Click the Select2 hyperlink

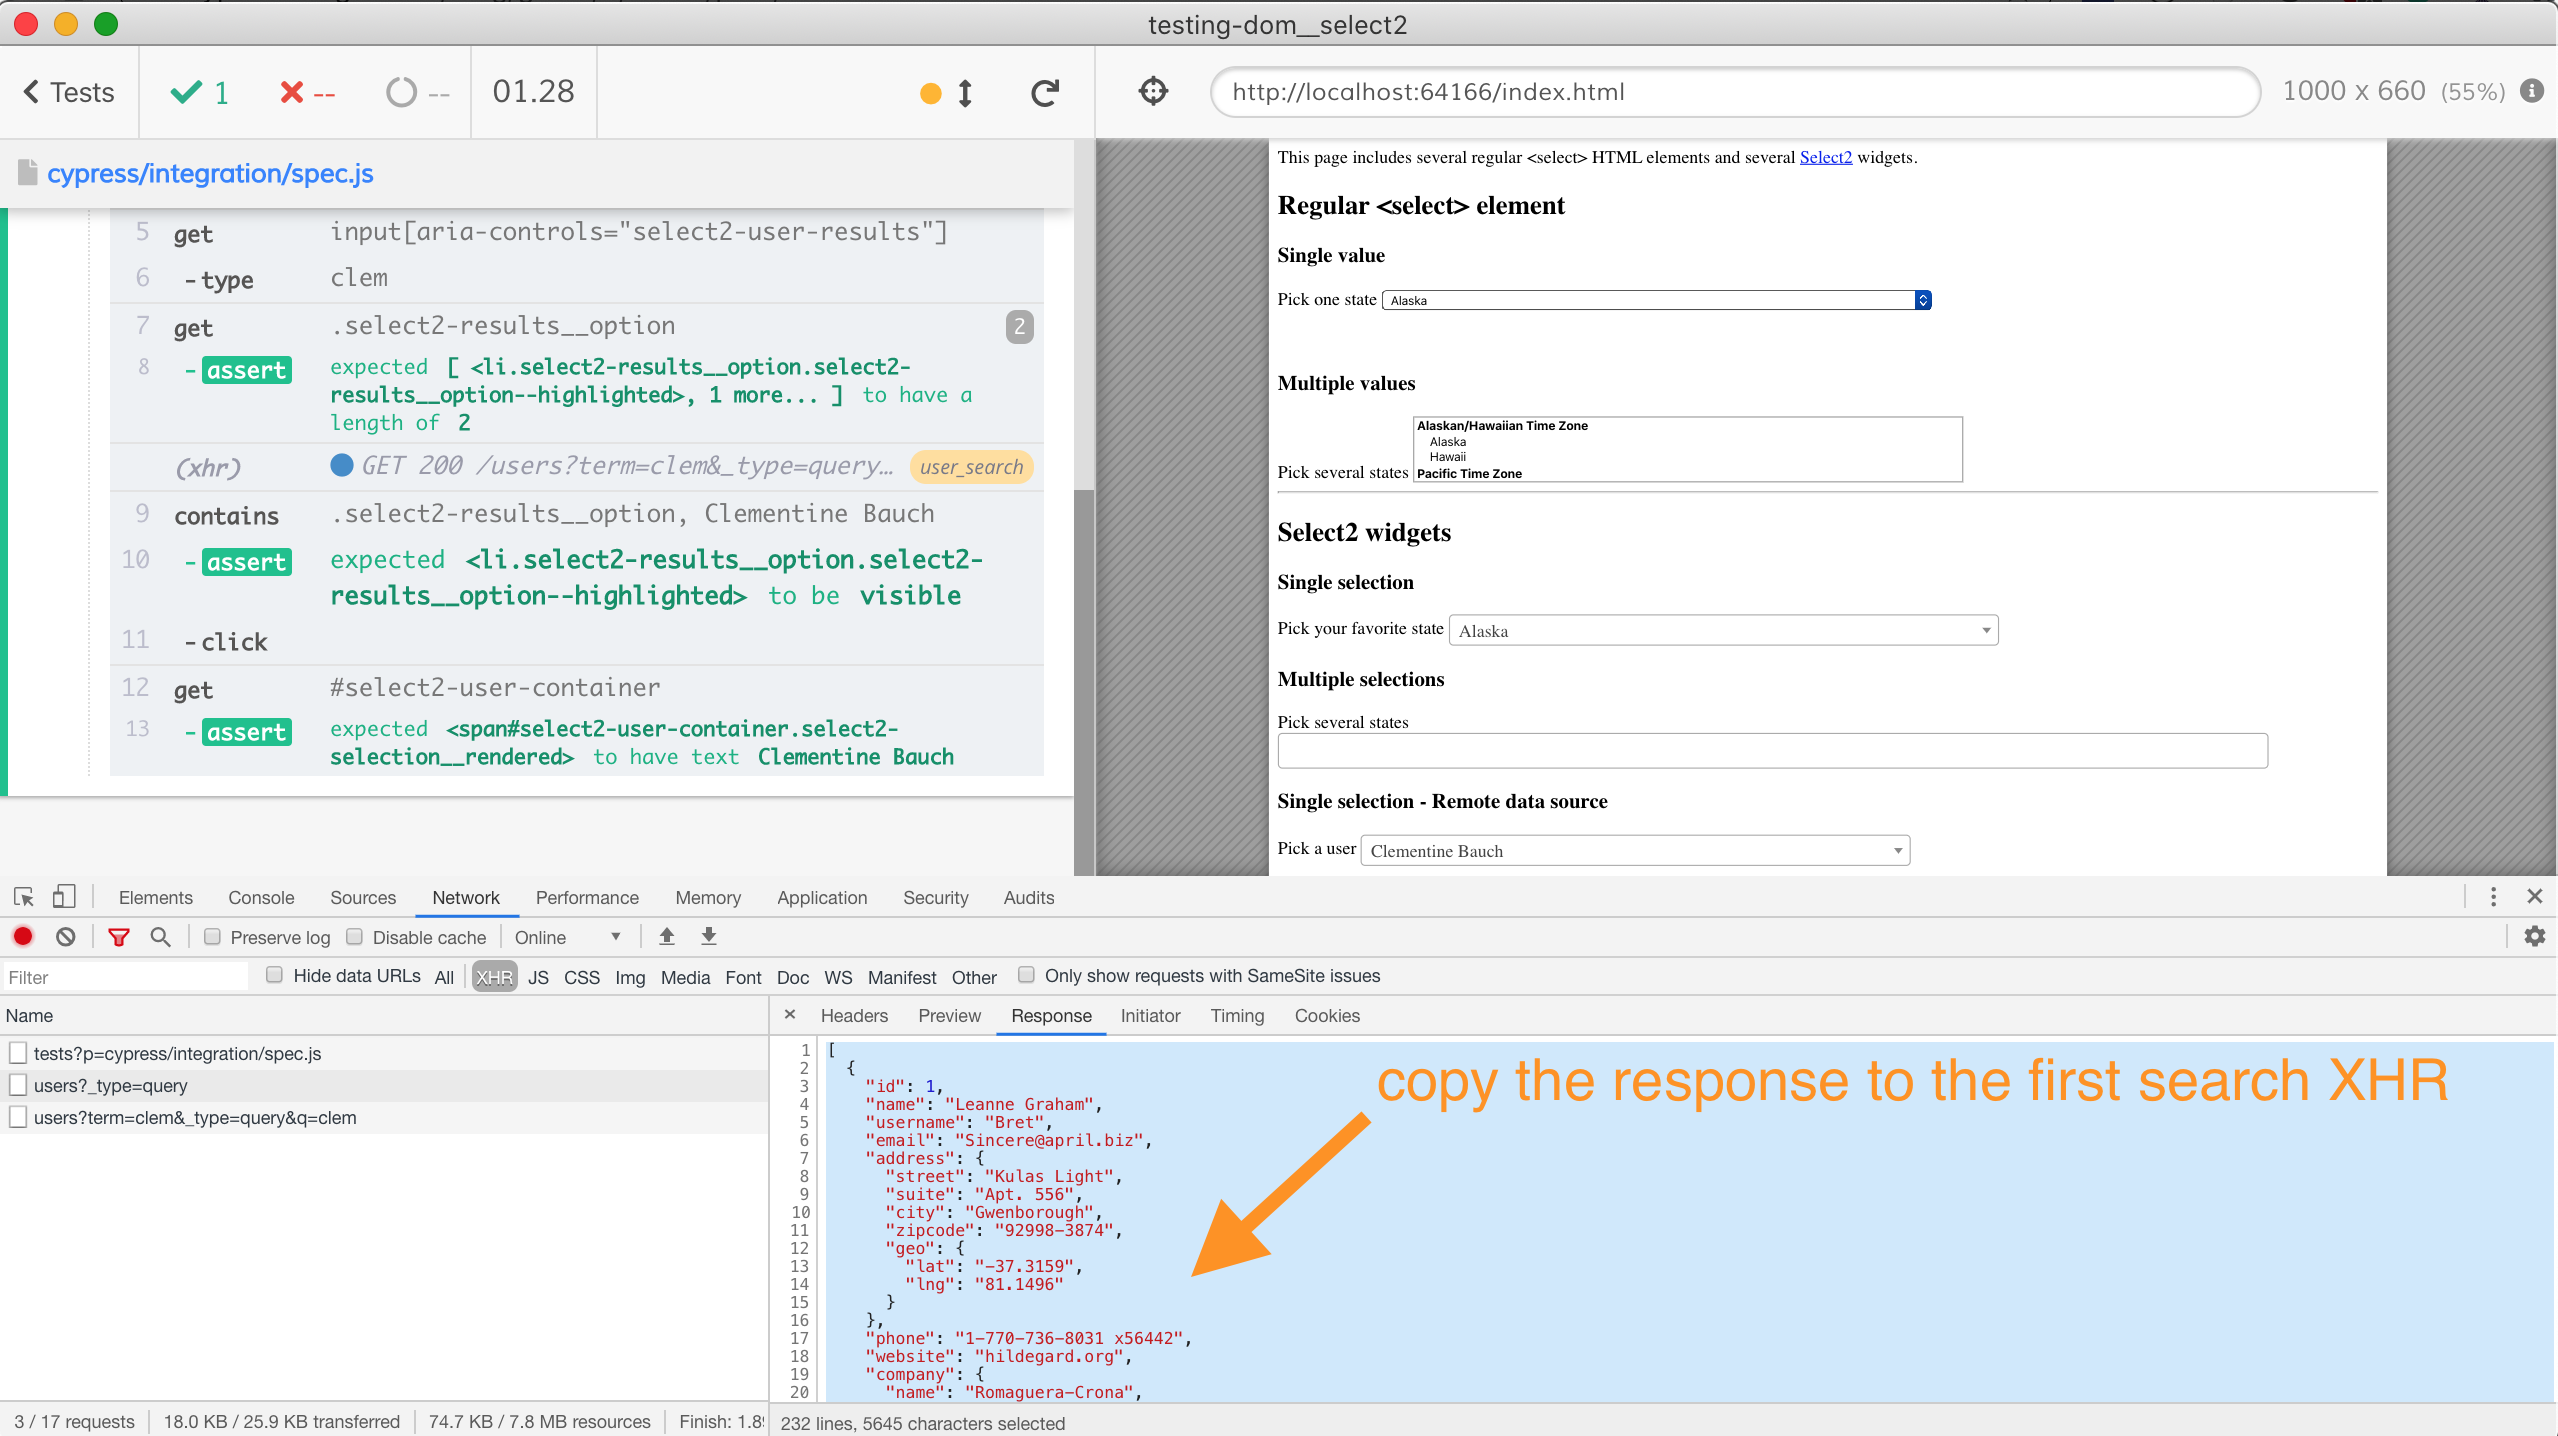(x=1825, y=157)
